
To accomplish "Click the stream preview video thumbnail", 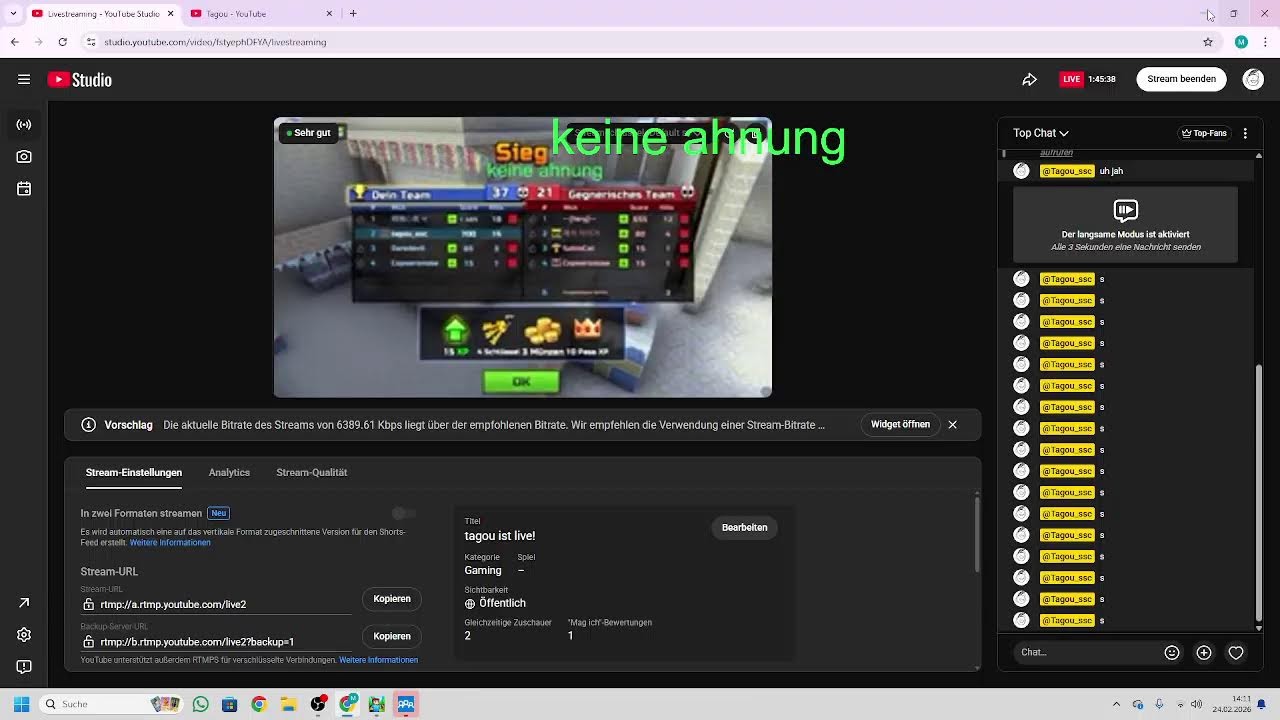I will coord(523,257).
